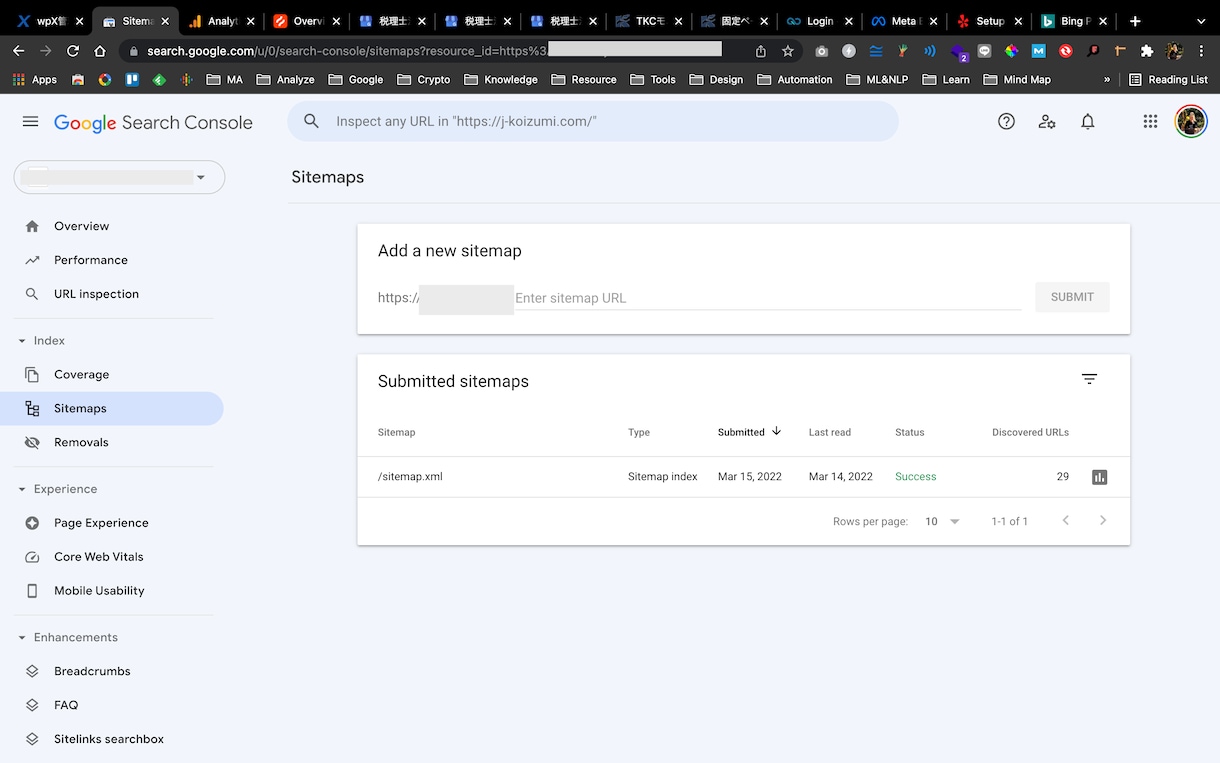
Task: Click the SUBMIT sitemap button
Action: point(1072,297)
